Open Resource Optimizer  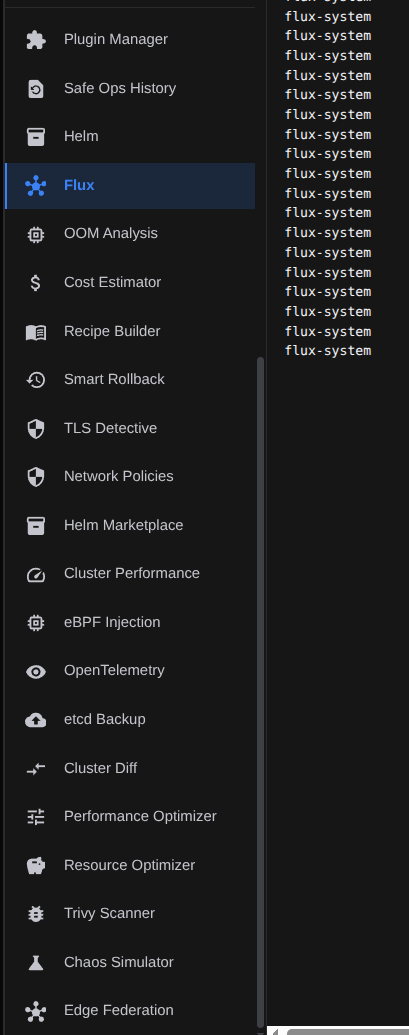point(130,865)
